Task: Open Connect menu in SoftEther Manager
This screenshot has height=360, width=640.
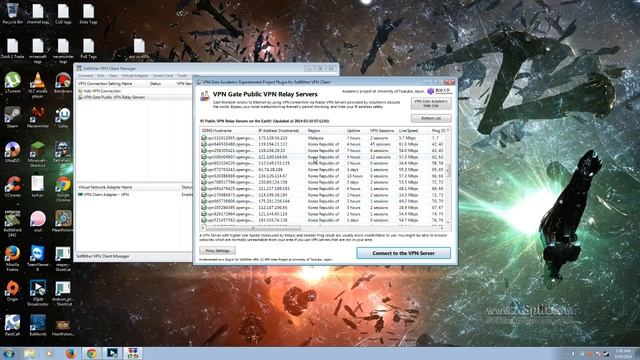Action: pyautogui.click(x=85, y=76)
